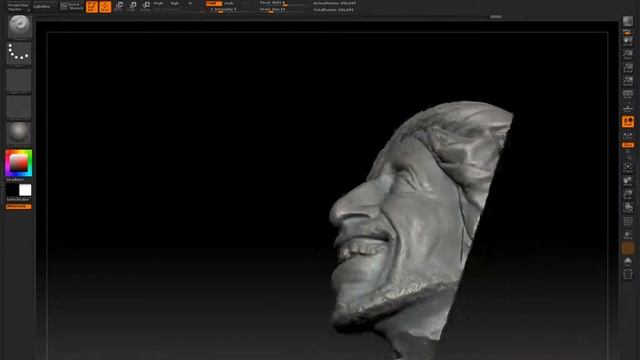Enable Rgb paint mode
Screen dimensions: 640x360
[175, 3]
